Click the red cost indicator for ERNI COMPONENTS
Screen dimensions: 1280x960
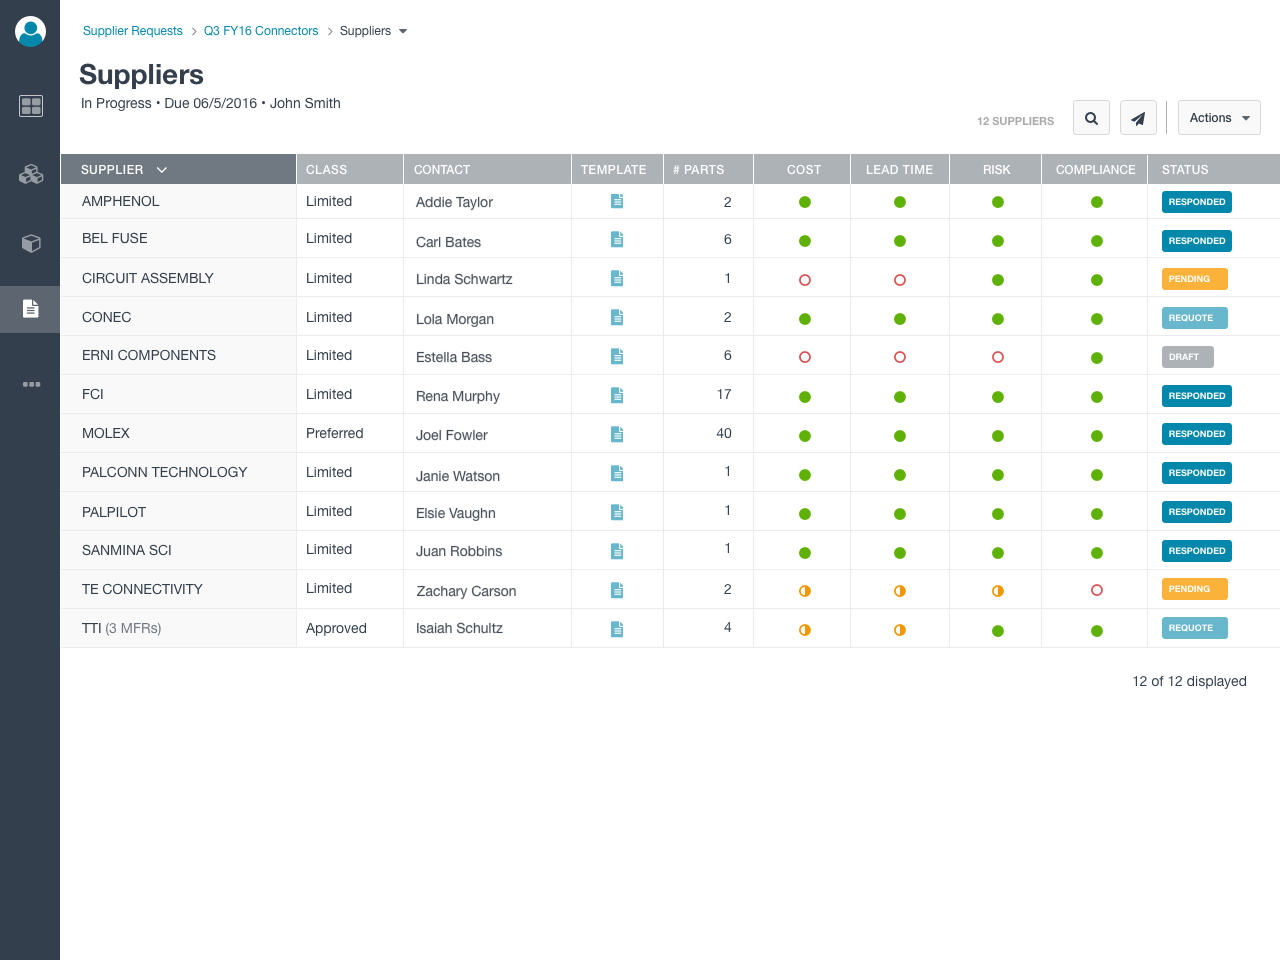(805, 357)
